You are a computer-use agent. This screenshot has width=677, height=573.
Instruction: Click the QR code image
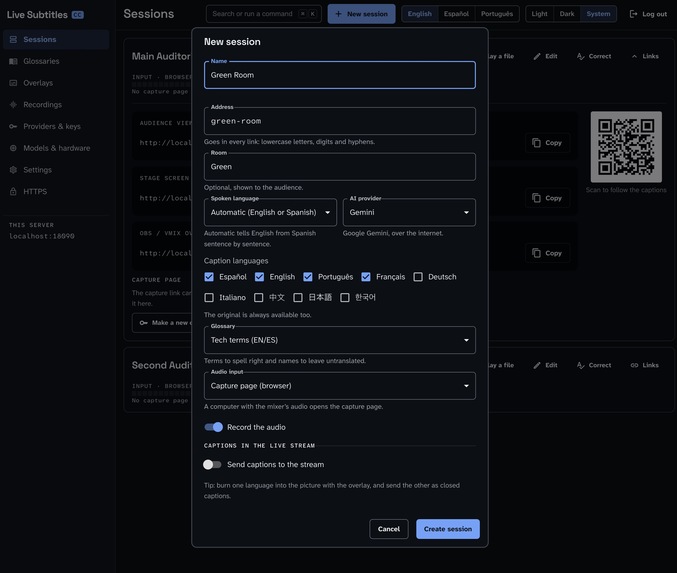click(x=626, y=147)
